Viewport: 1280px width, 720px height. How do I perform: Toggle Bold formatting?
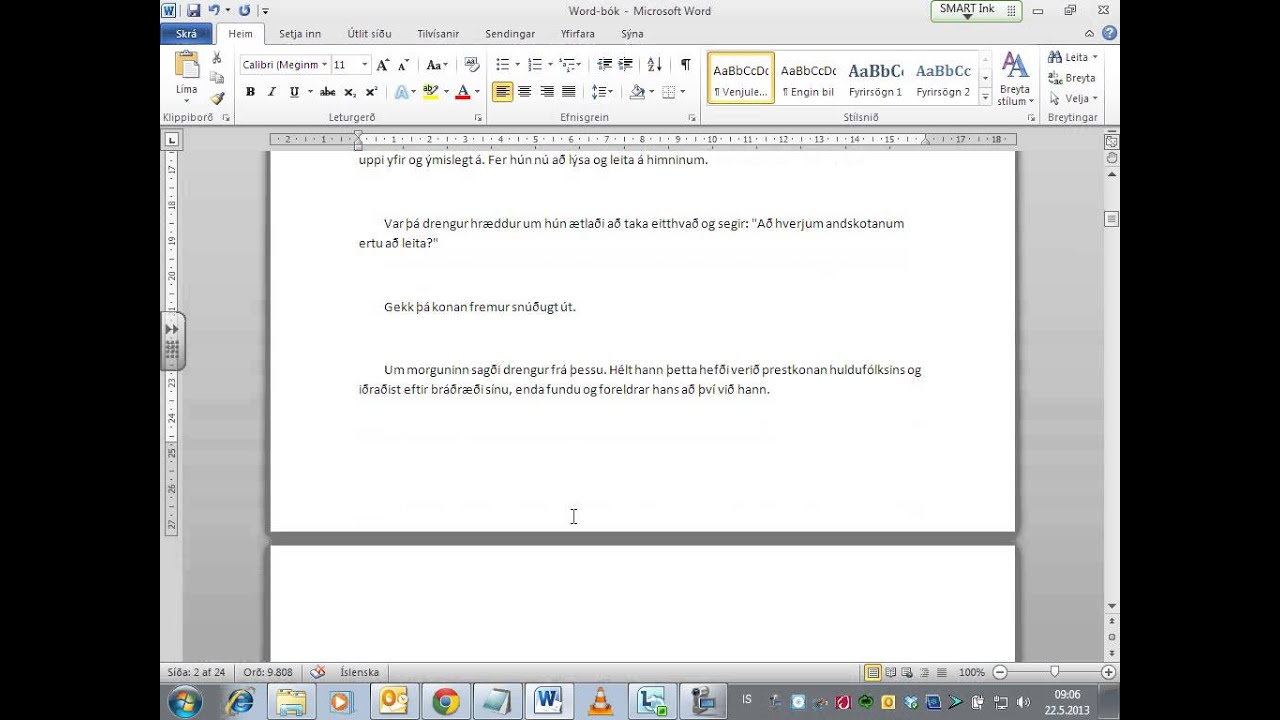(x=250, y=92)
